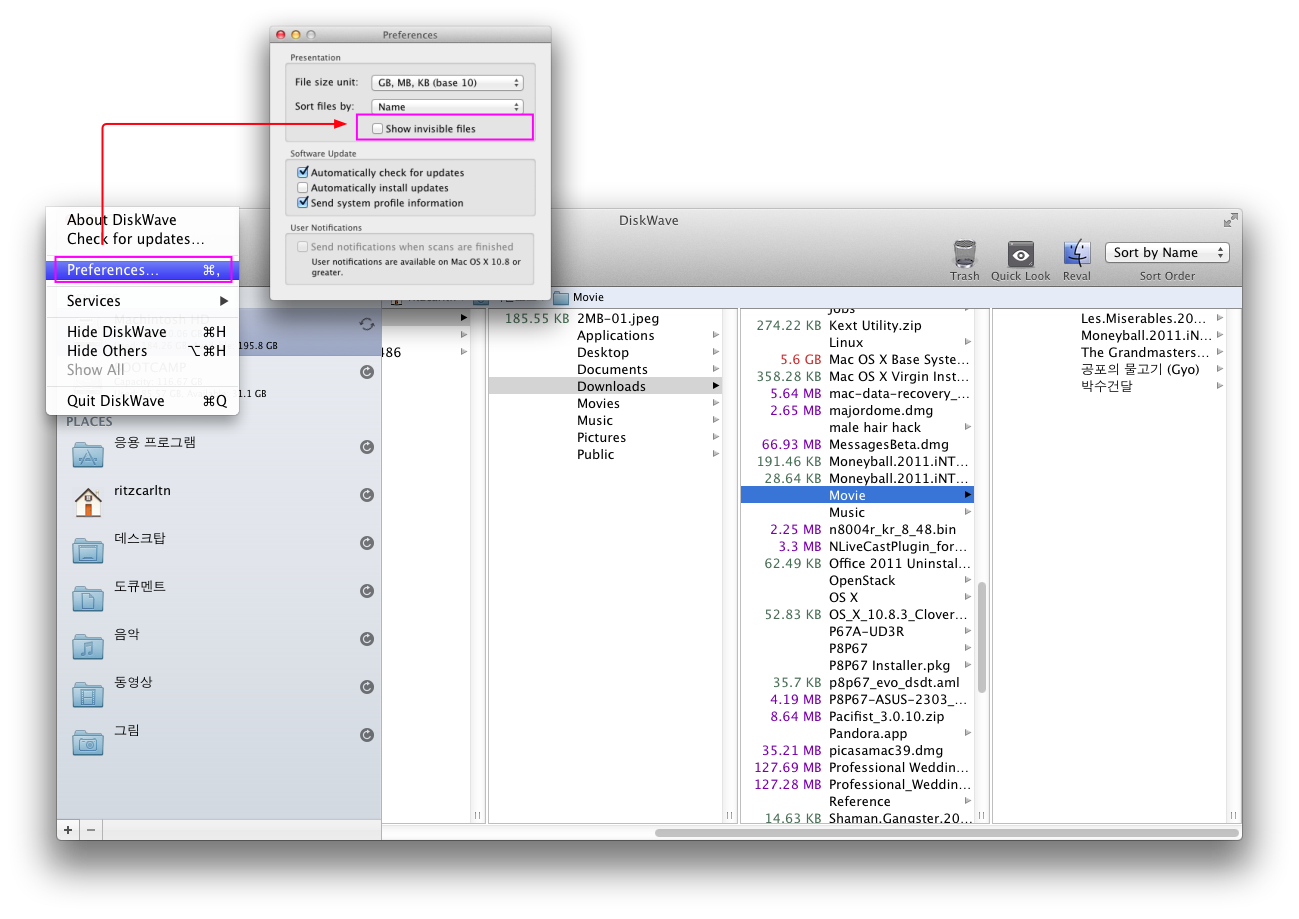The image size is (1299, 919).
Task: Select the Downloads folder row
Action: coord(606,387)
